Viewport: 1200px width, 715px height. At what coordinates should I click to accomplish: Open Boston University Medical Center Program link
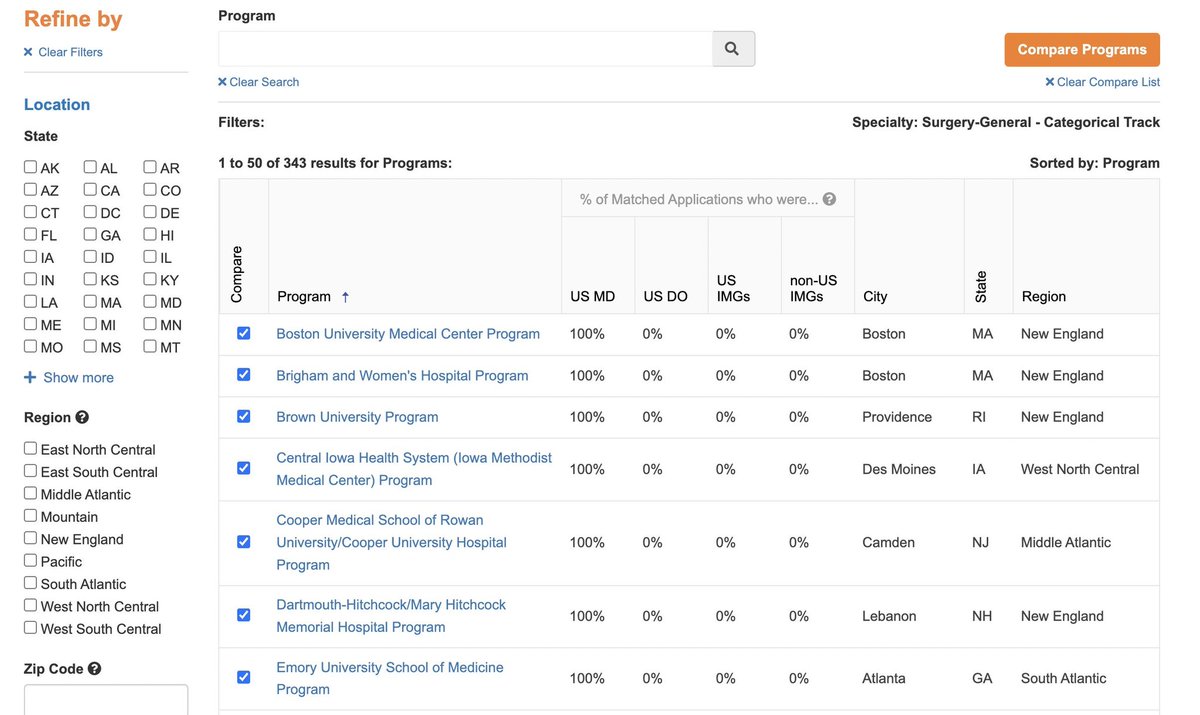click(408, 334)
